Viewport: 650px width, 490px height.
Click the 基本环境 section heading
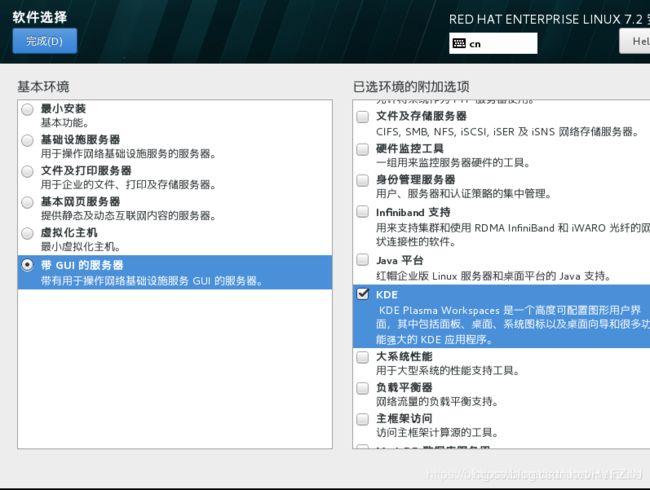(44, 87)
